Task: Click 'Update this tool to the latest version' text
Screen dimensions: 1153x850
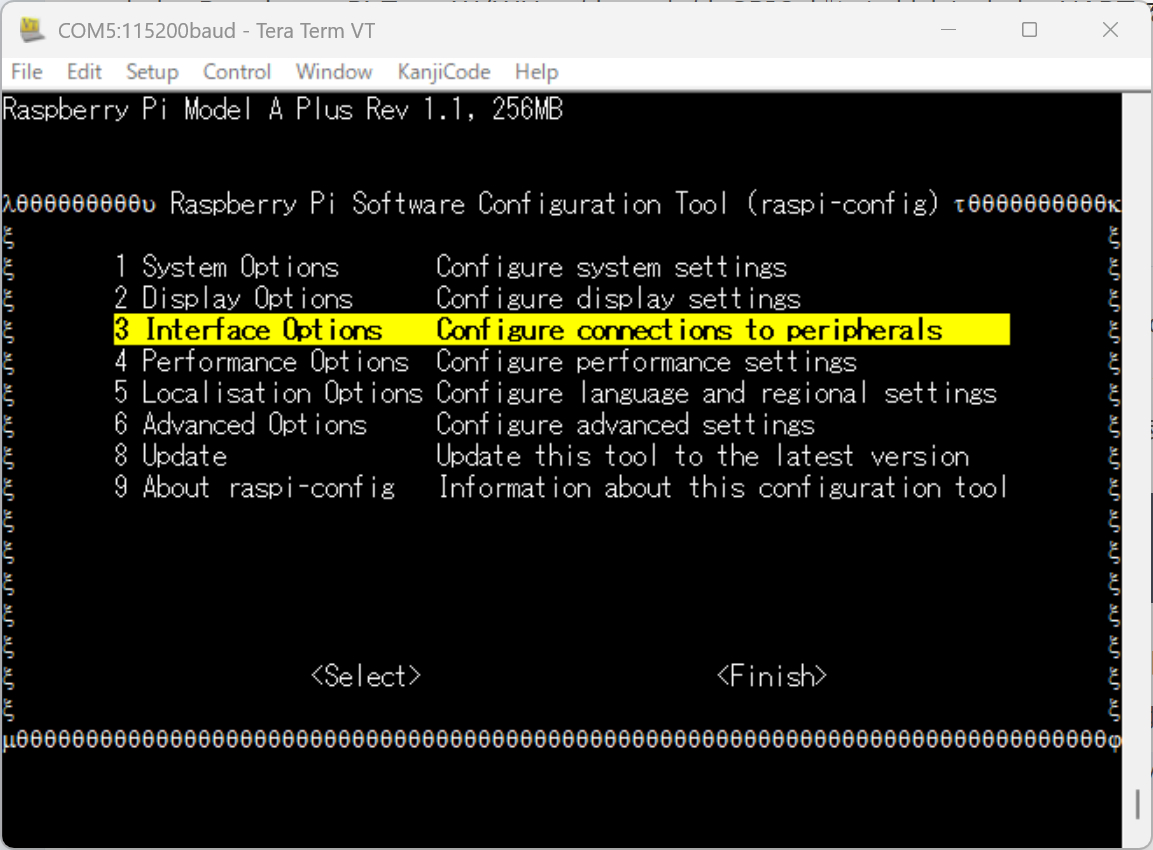Action: pos(703,457)
